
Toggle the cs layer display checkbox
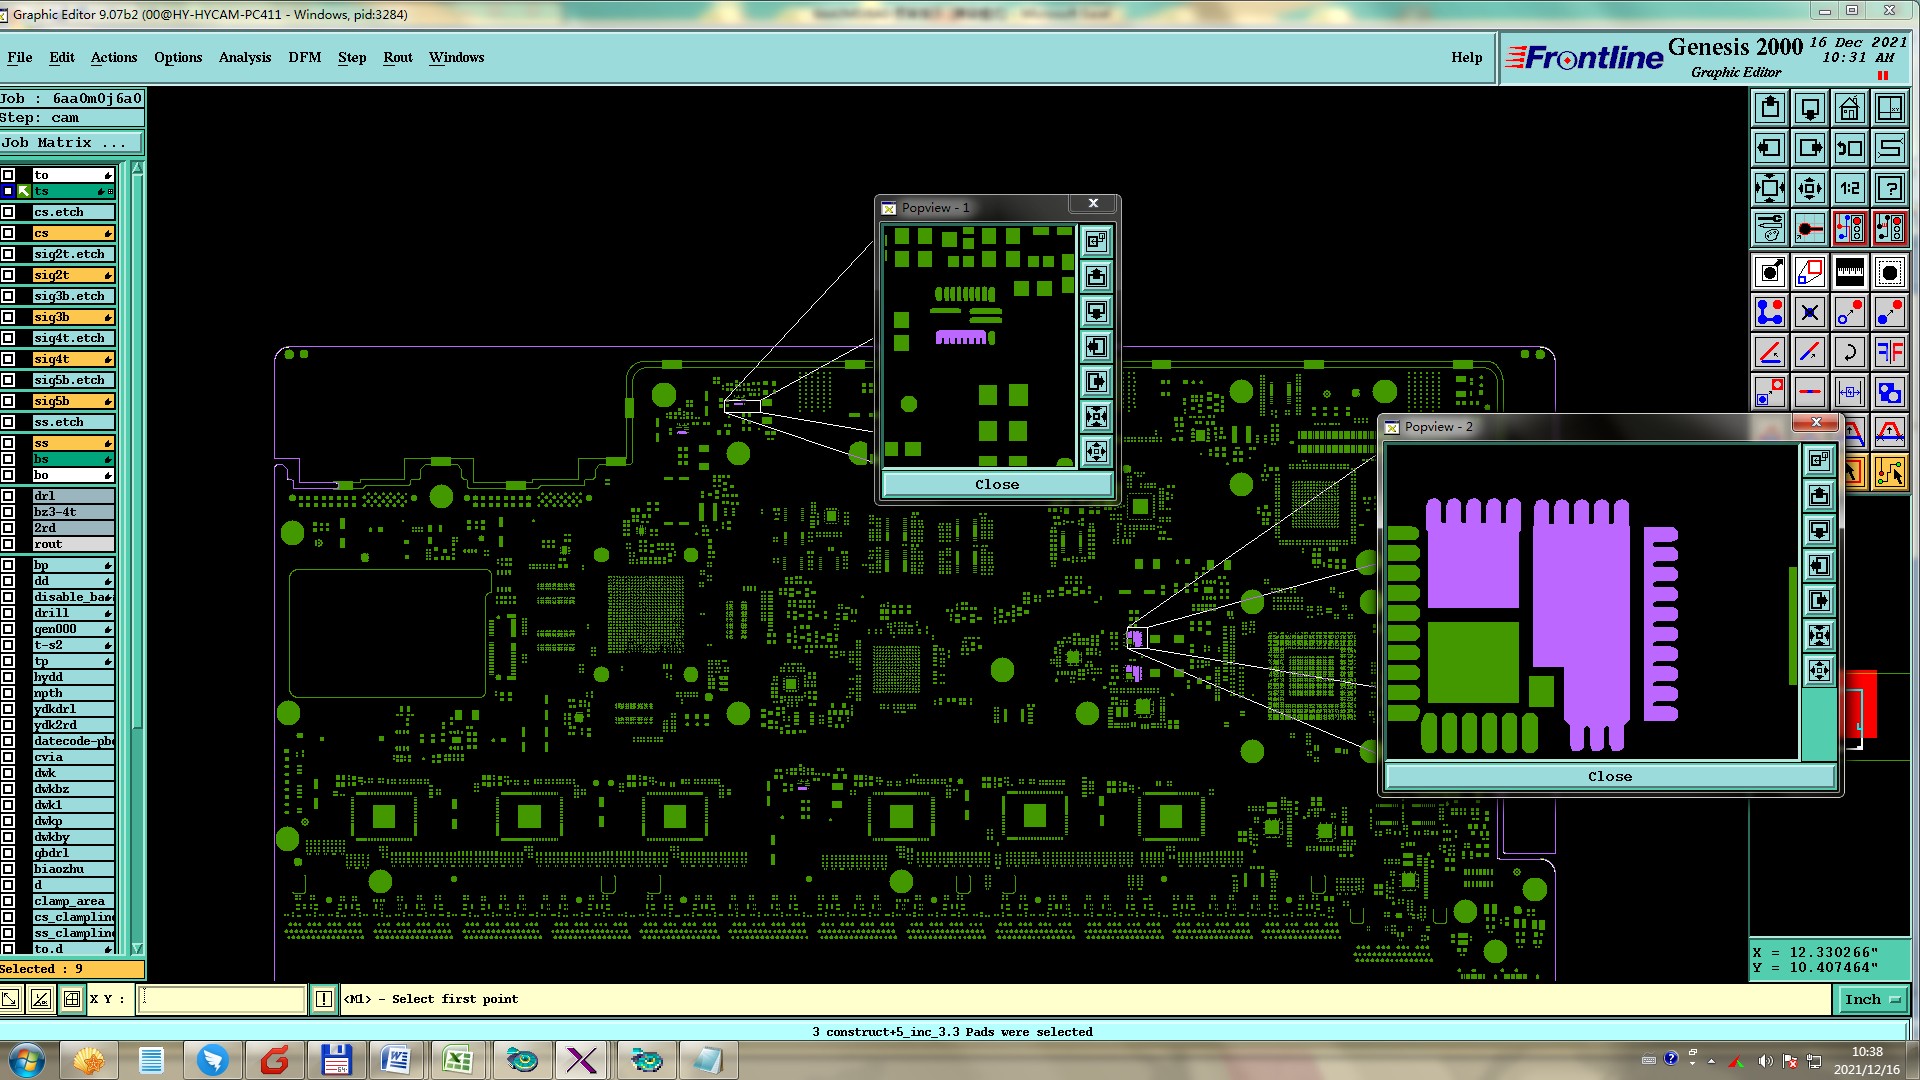click(9, 233)
